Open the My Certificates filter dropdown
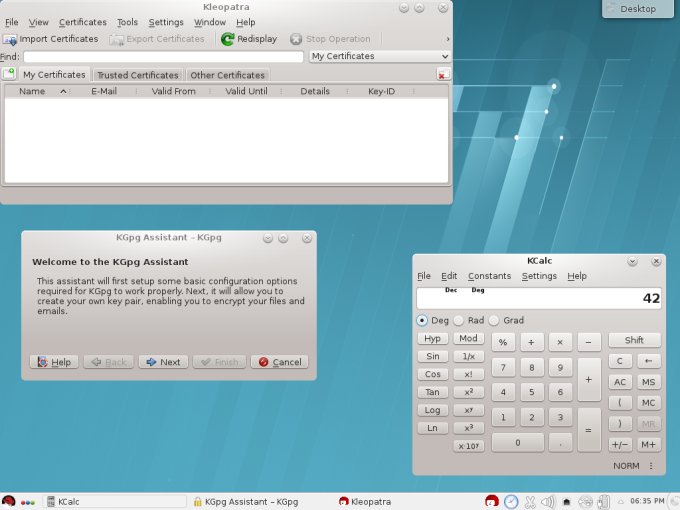 tap(380, 56)
